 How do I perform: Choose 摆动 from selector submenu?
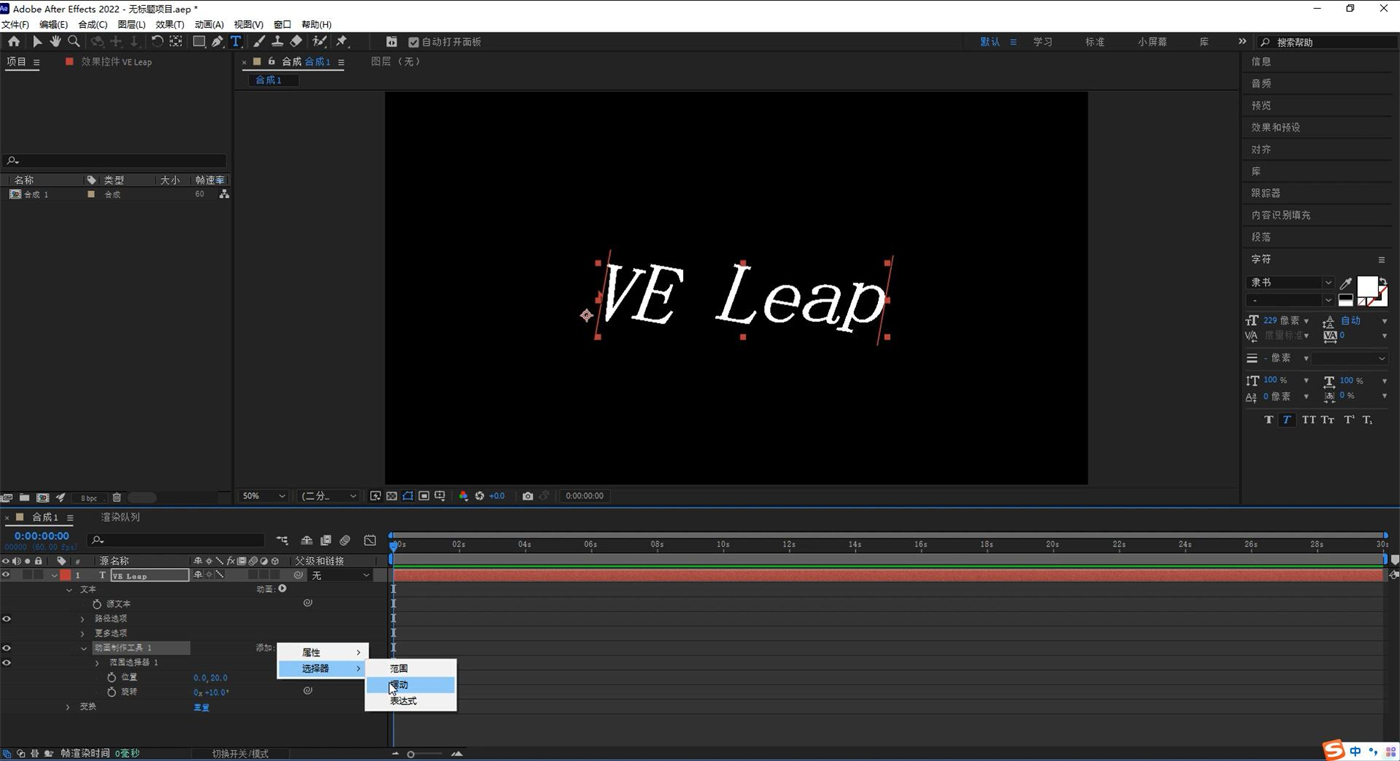point(411,684)
